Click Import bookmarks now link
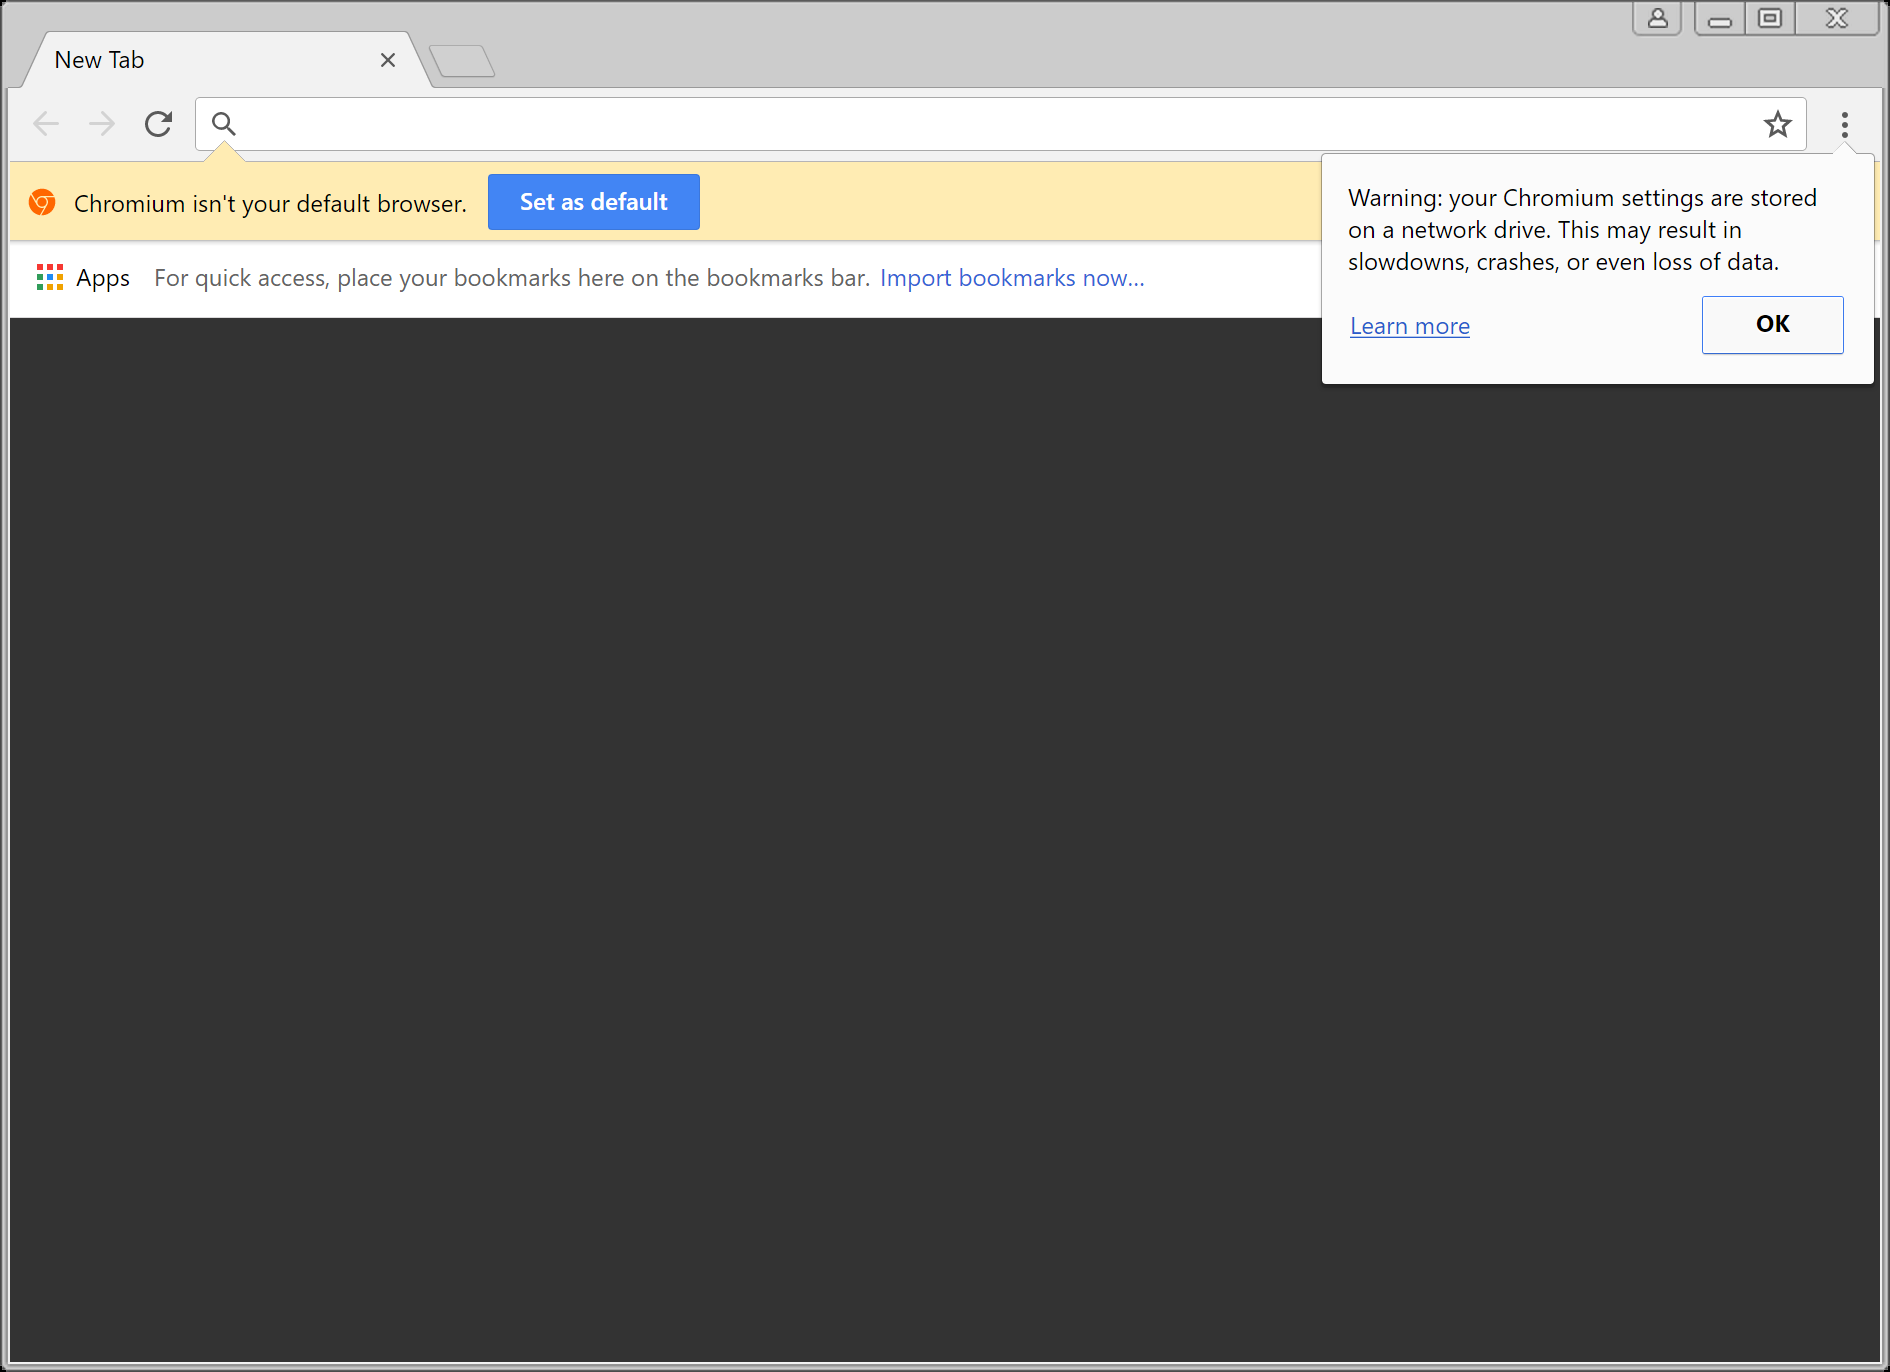This screenshot has width=1890, height=1372. 1012,278
